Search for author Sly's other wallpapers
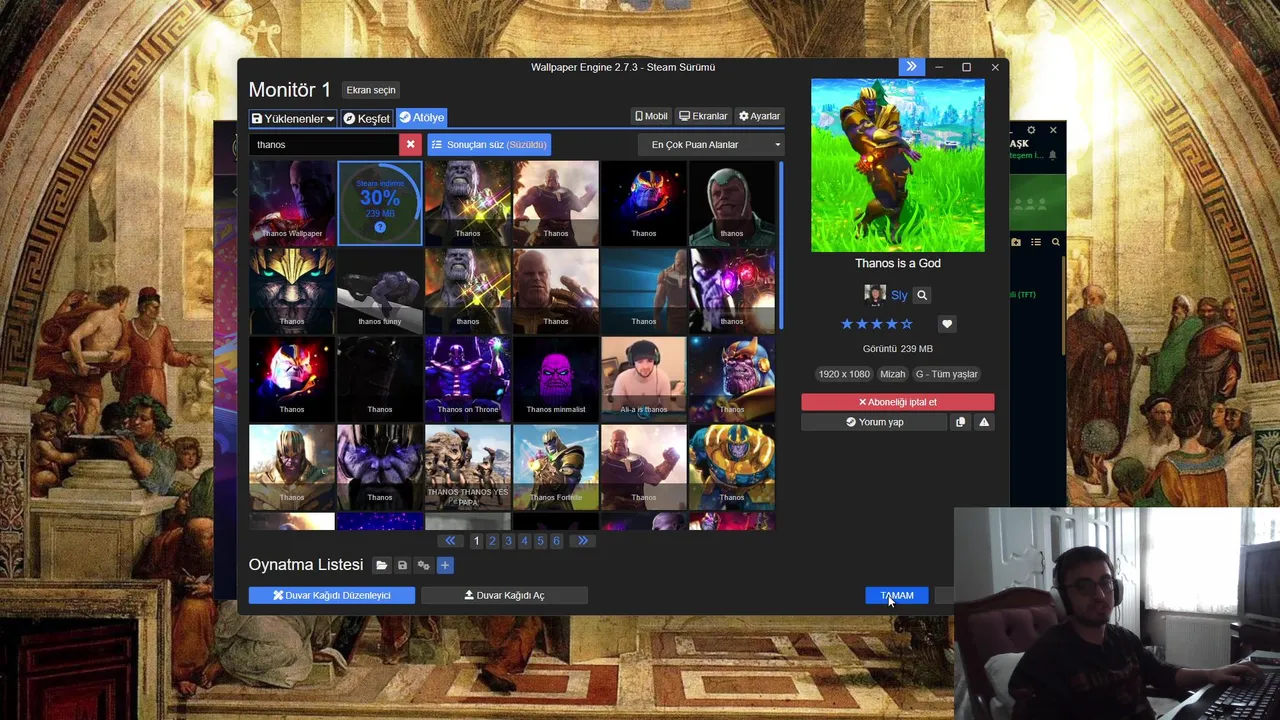The image size is (1280, 720). 922,295
